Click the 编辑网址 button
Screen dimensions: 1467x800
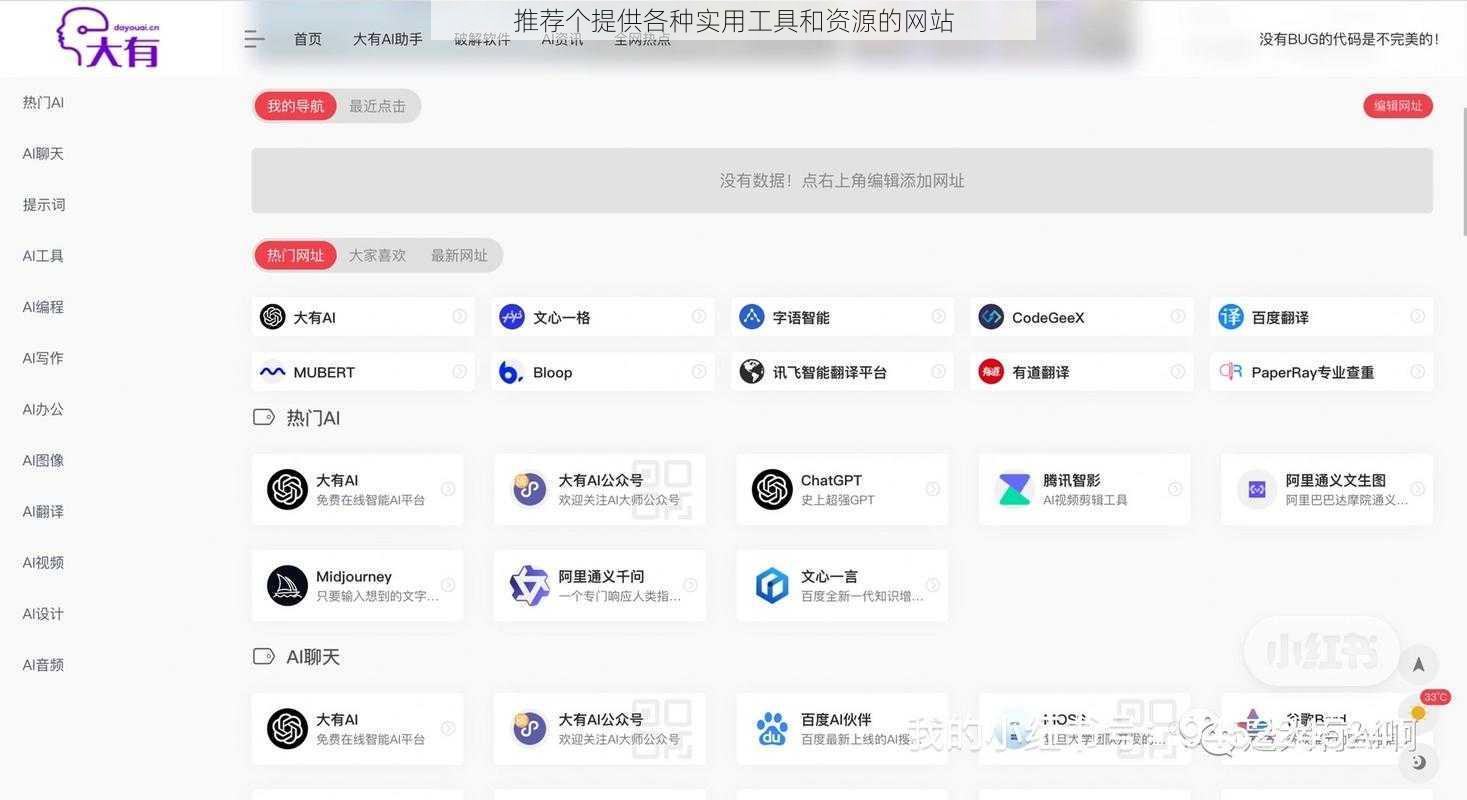(1398, 106)
